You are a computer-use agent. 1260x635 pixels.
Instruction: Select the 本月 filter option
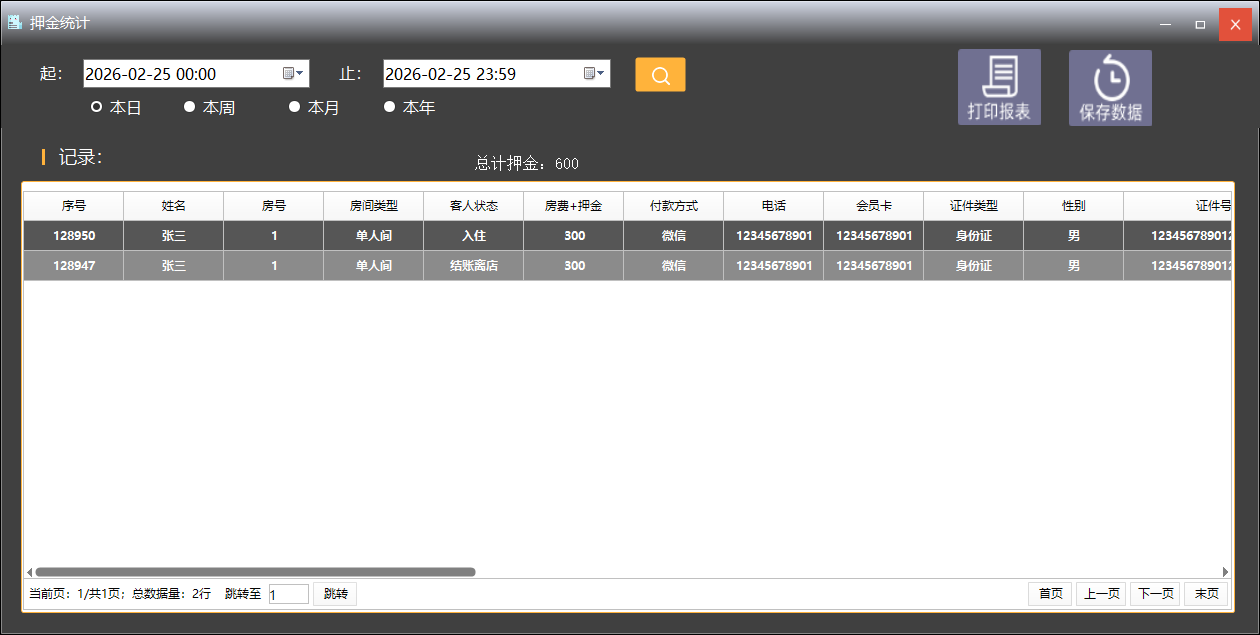pyautogui.click(x=294, y=107)
